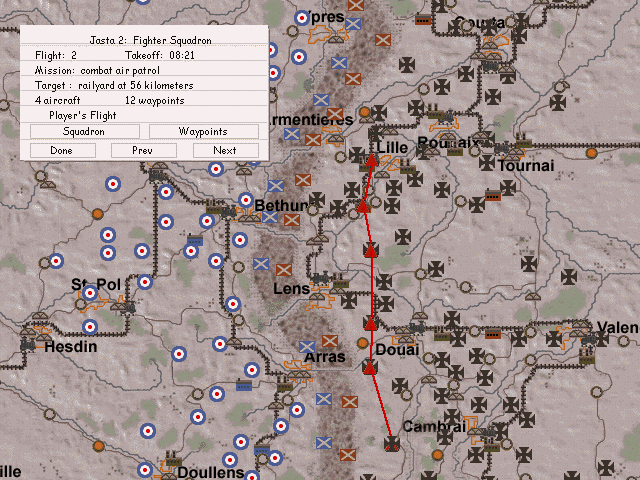Click the iron cross immediately left of Lille

[357, 155]
